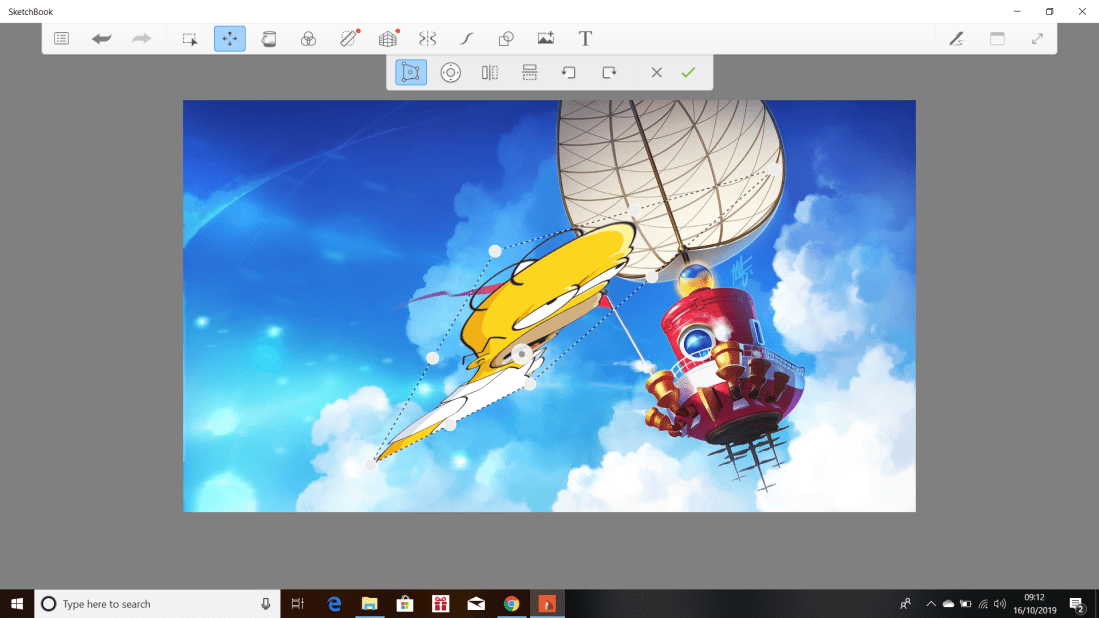Flip the selection horizontally

[x=488, y=72]
